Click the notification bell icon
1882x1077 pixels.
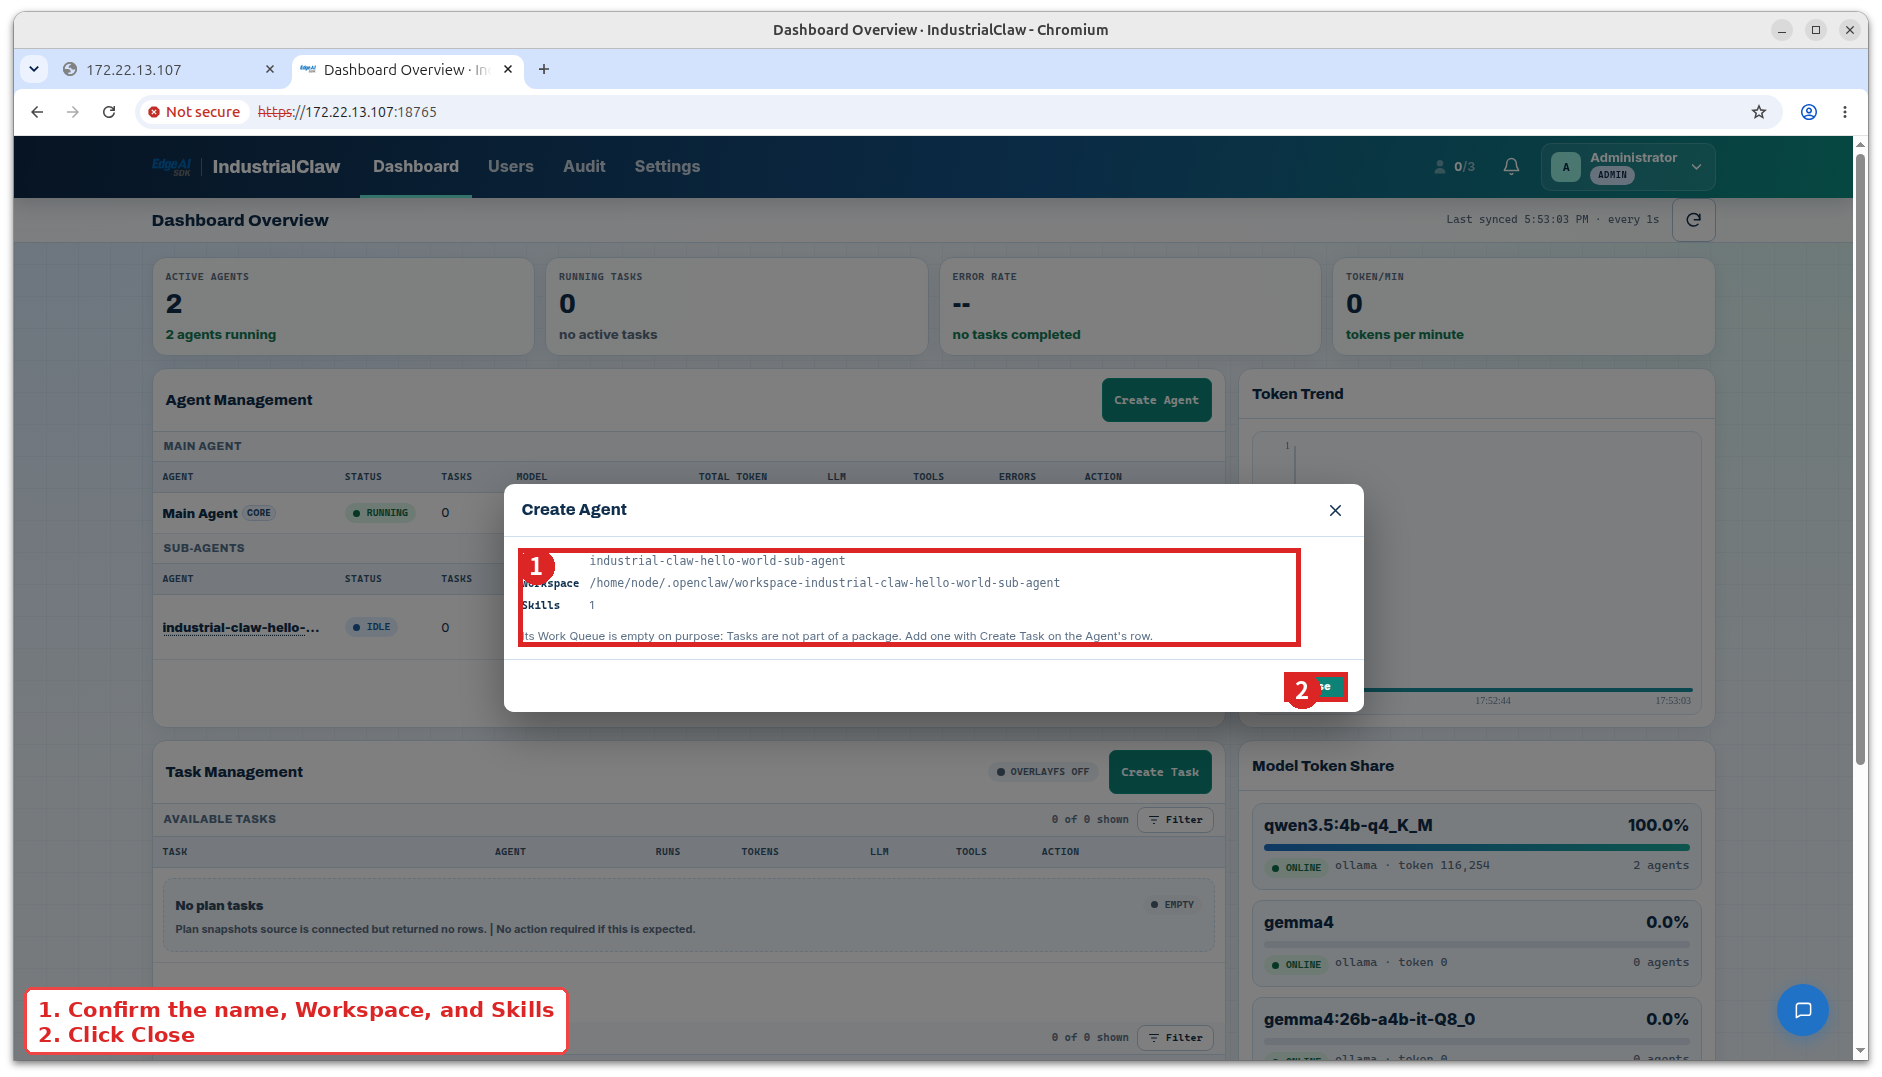(1511, 167)
